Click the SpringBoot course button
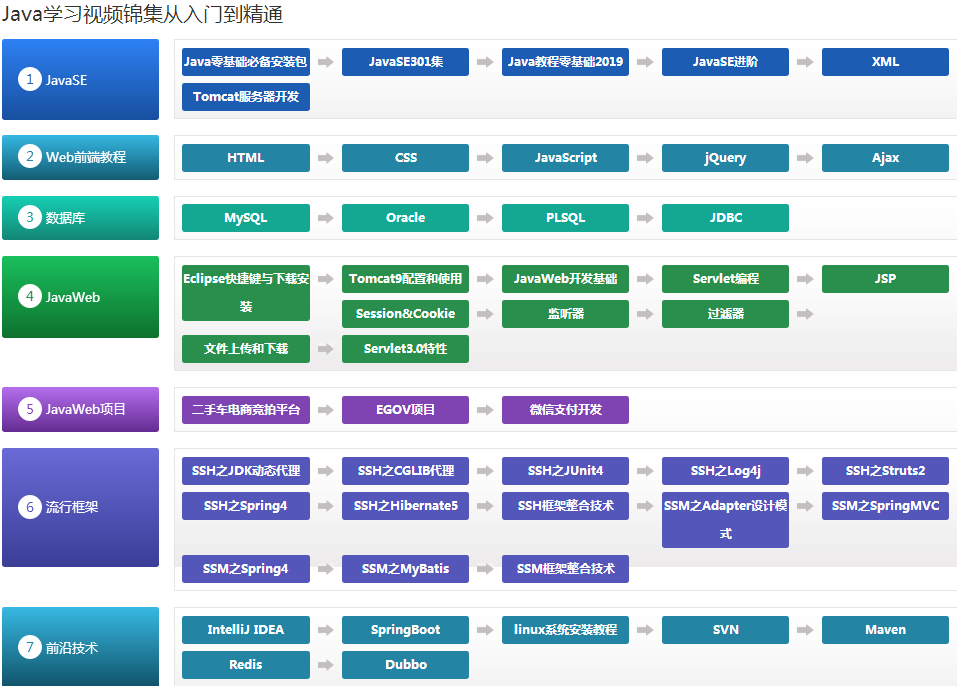This screenshot has height=686, width=957. pyautogui.click(x=405, y=630)
